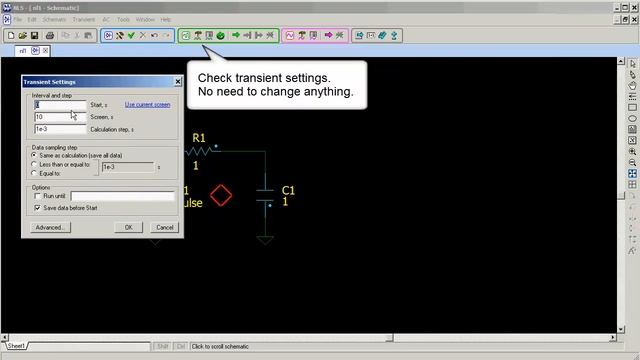This screenshot has height=360, width=640.
Task: Click the Screen, s field showing 10
Action: click(x=60, y=117)
